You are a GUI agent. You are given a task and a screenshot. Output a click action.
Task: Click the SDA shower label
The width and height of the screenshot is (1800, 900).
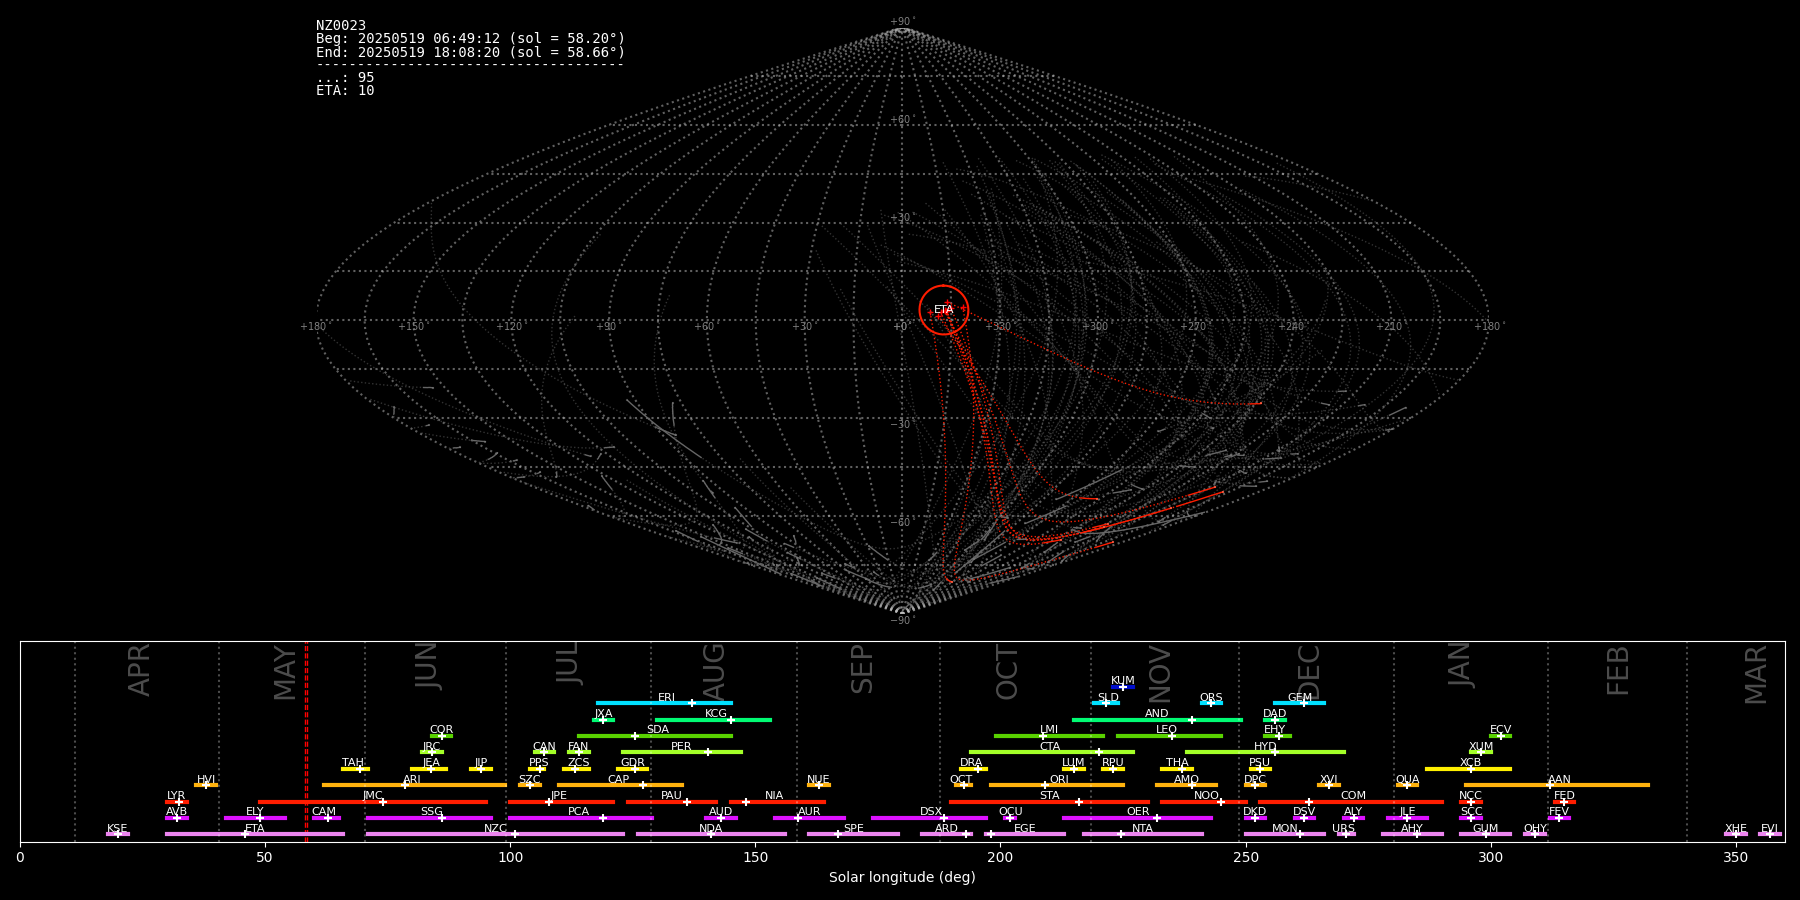point(658,729)
